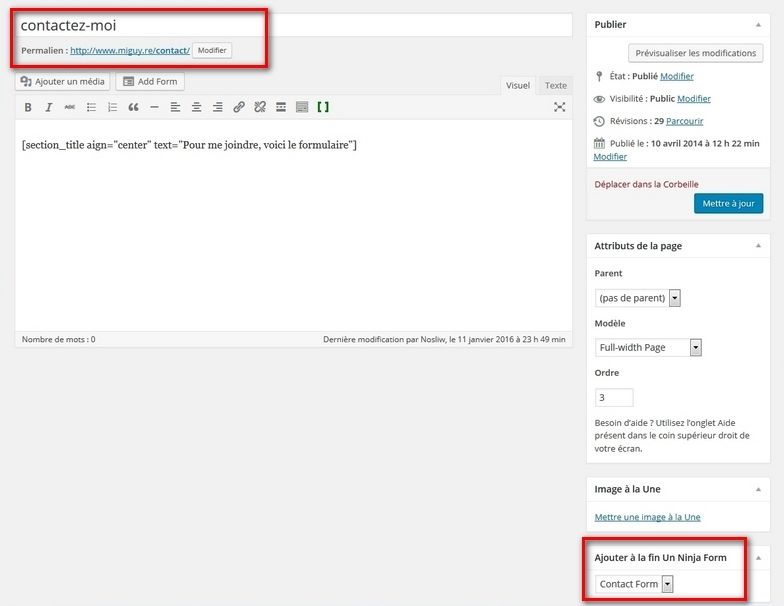The height and width of the screenshot is (606, 784).
Task: Expand the Contact Form Ninja Form dropdown
Action: 634,584
